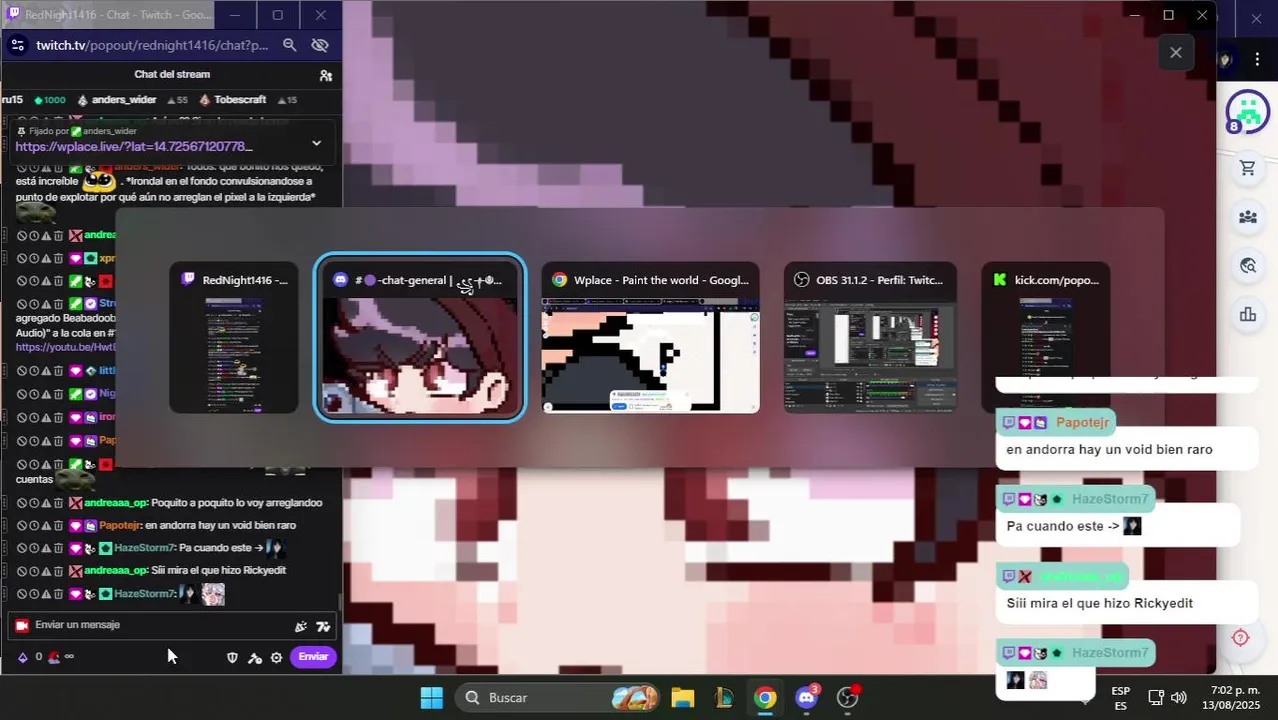The width and height of the screenshot is (1278, 720).
Task: Select the kick.com popout window thumbnail
Action: [x=1045, y=338]
